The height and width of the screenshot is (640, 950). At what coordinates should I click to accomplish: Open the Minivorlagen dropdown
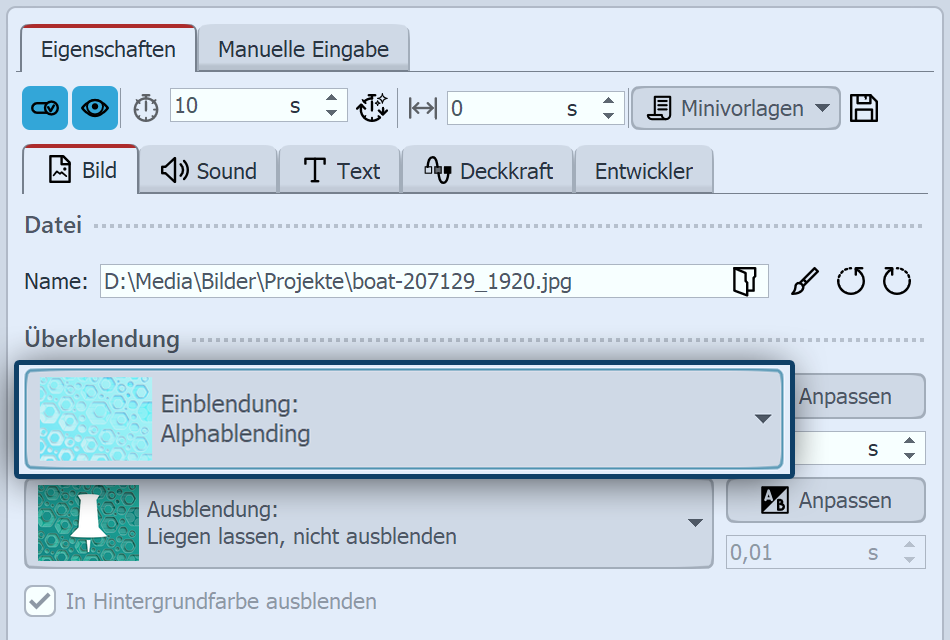coord(735,108)
